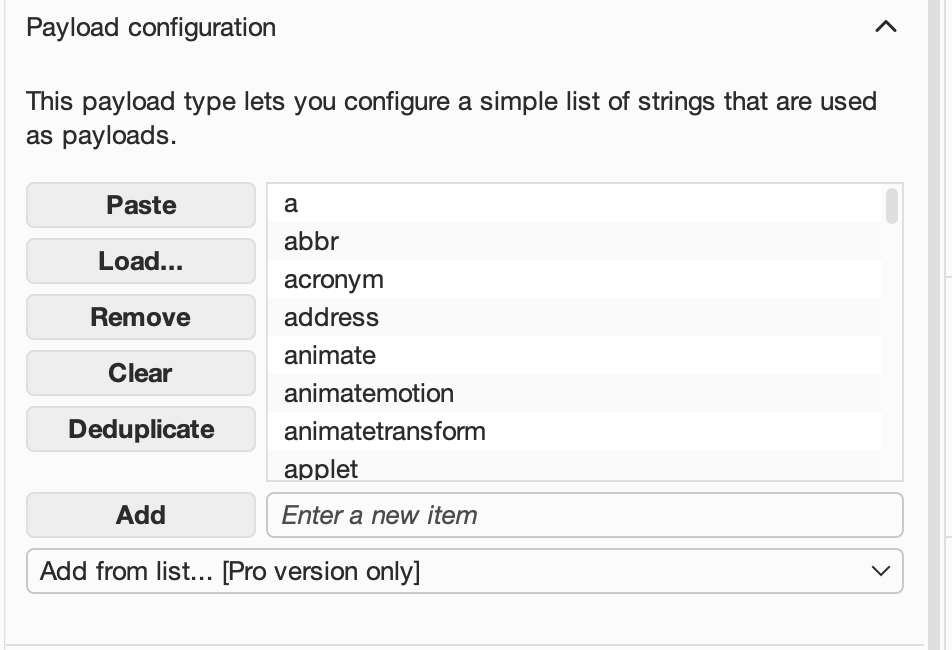
Task: Click the Paste button
Action: [141, 205]
